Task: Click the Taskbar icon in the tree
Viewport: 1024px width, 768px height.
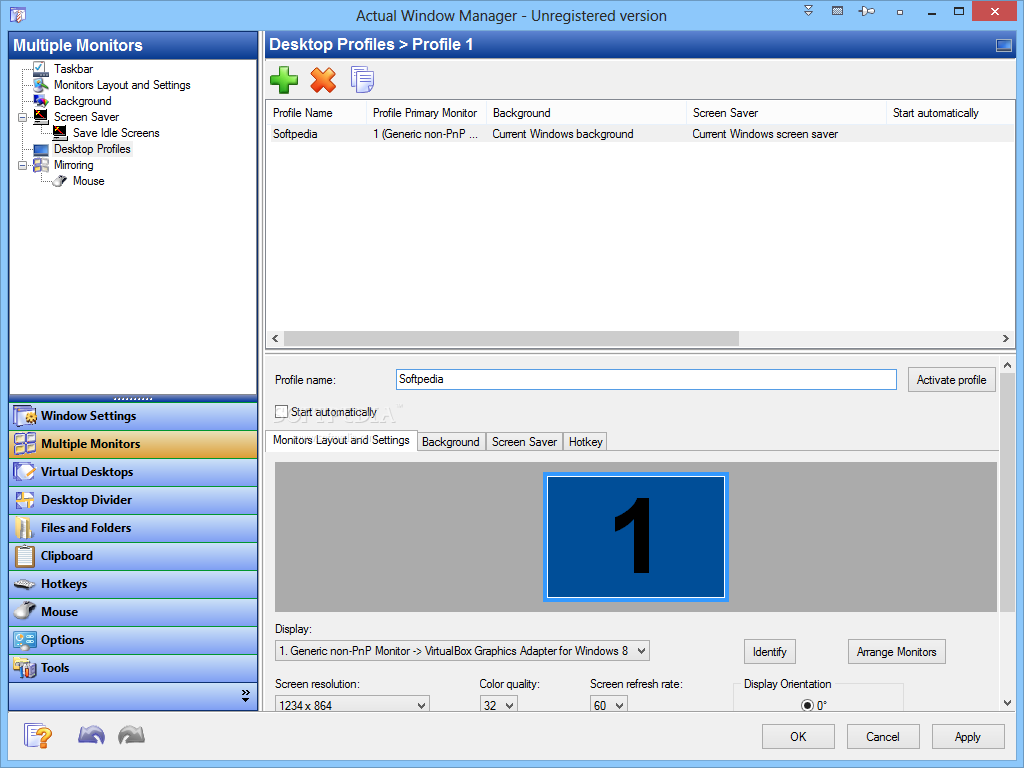Action: pyautogui.click(x=40, y=69)
